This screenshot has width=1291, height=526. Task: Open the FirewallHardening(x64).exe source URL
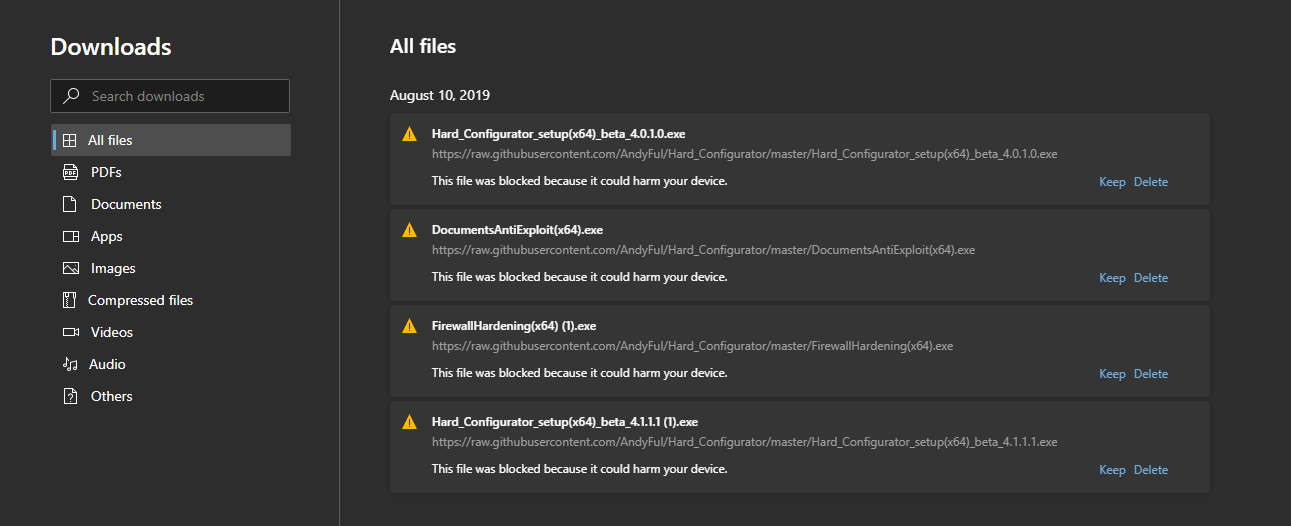click(x=692, y=346)
